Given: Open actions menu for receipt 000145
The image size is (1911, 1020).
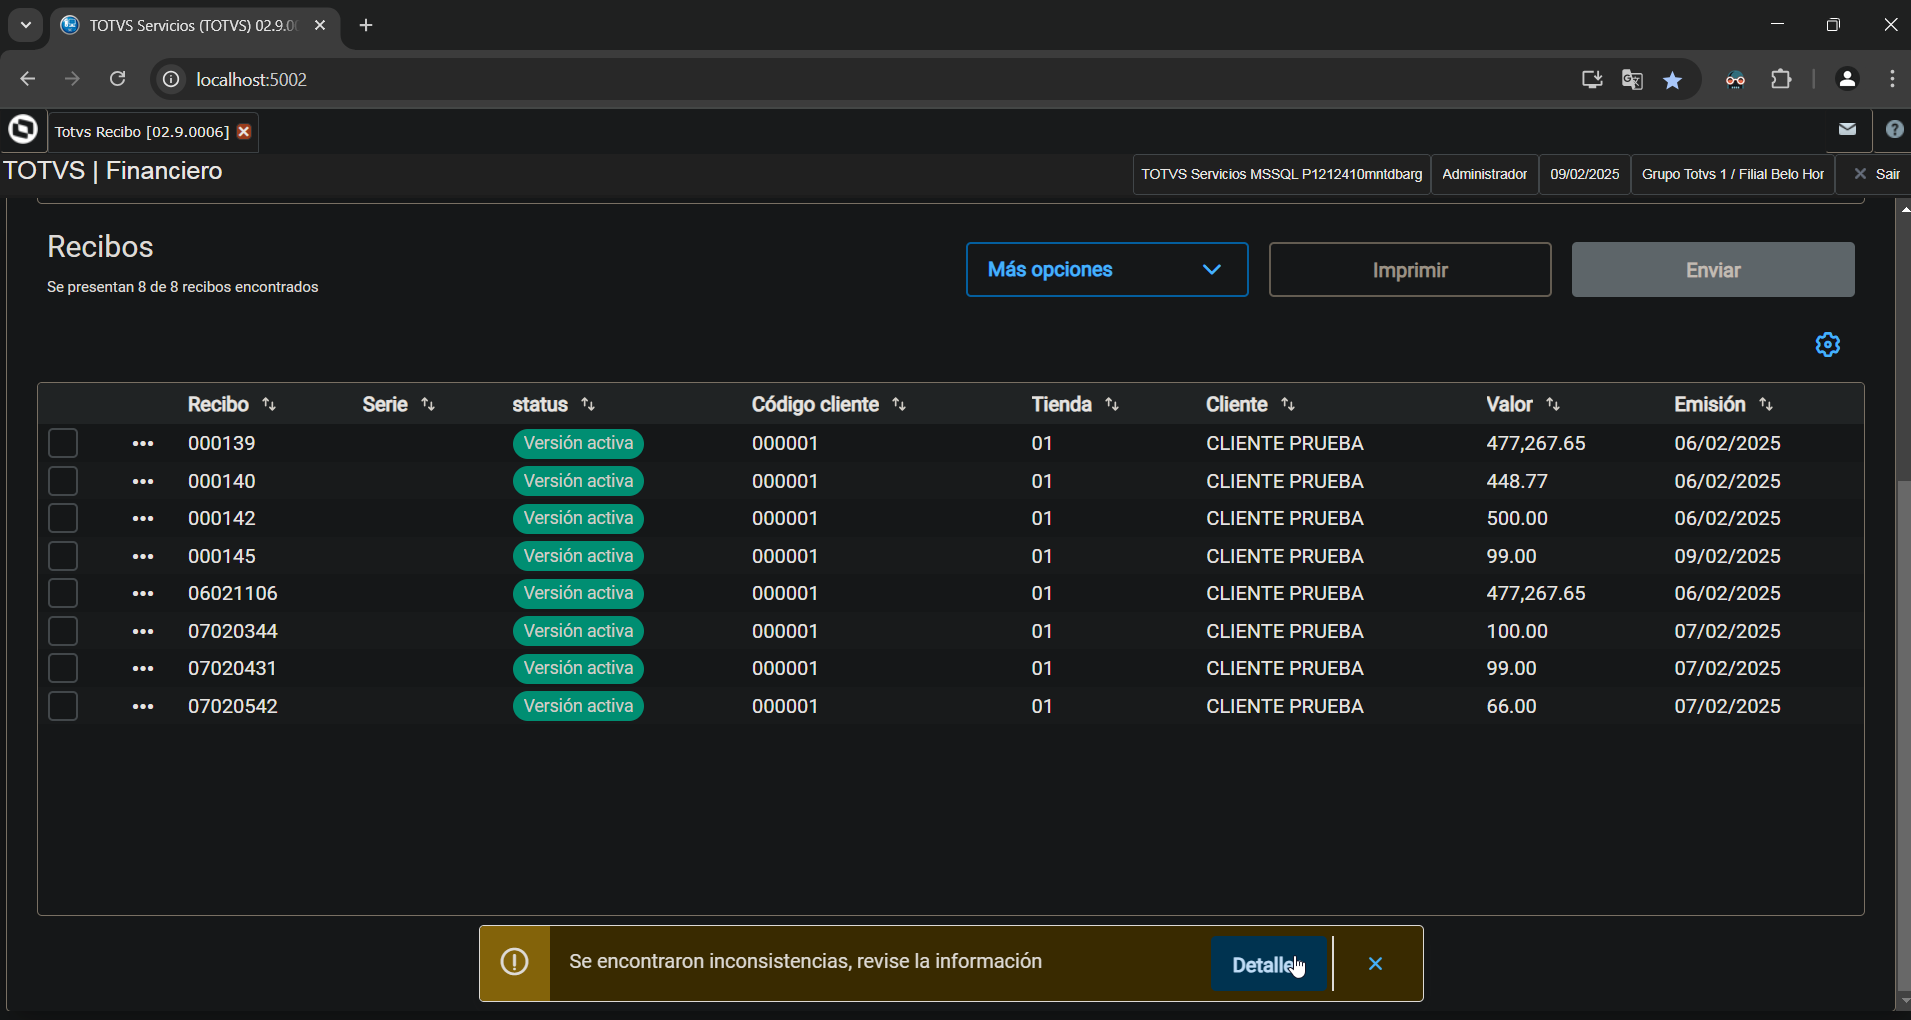Looking at the screenshot, I should [143, 557].
